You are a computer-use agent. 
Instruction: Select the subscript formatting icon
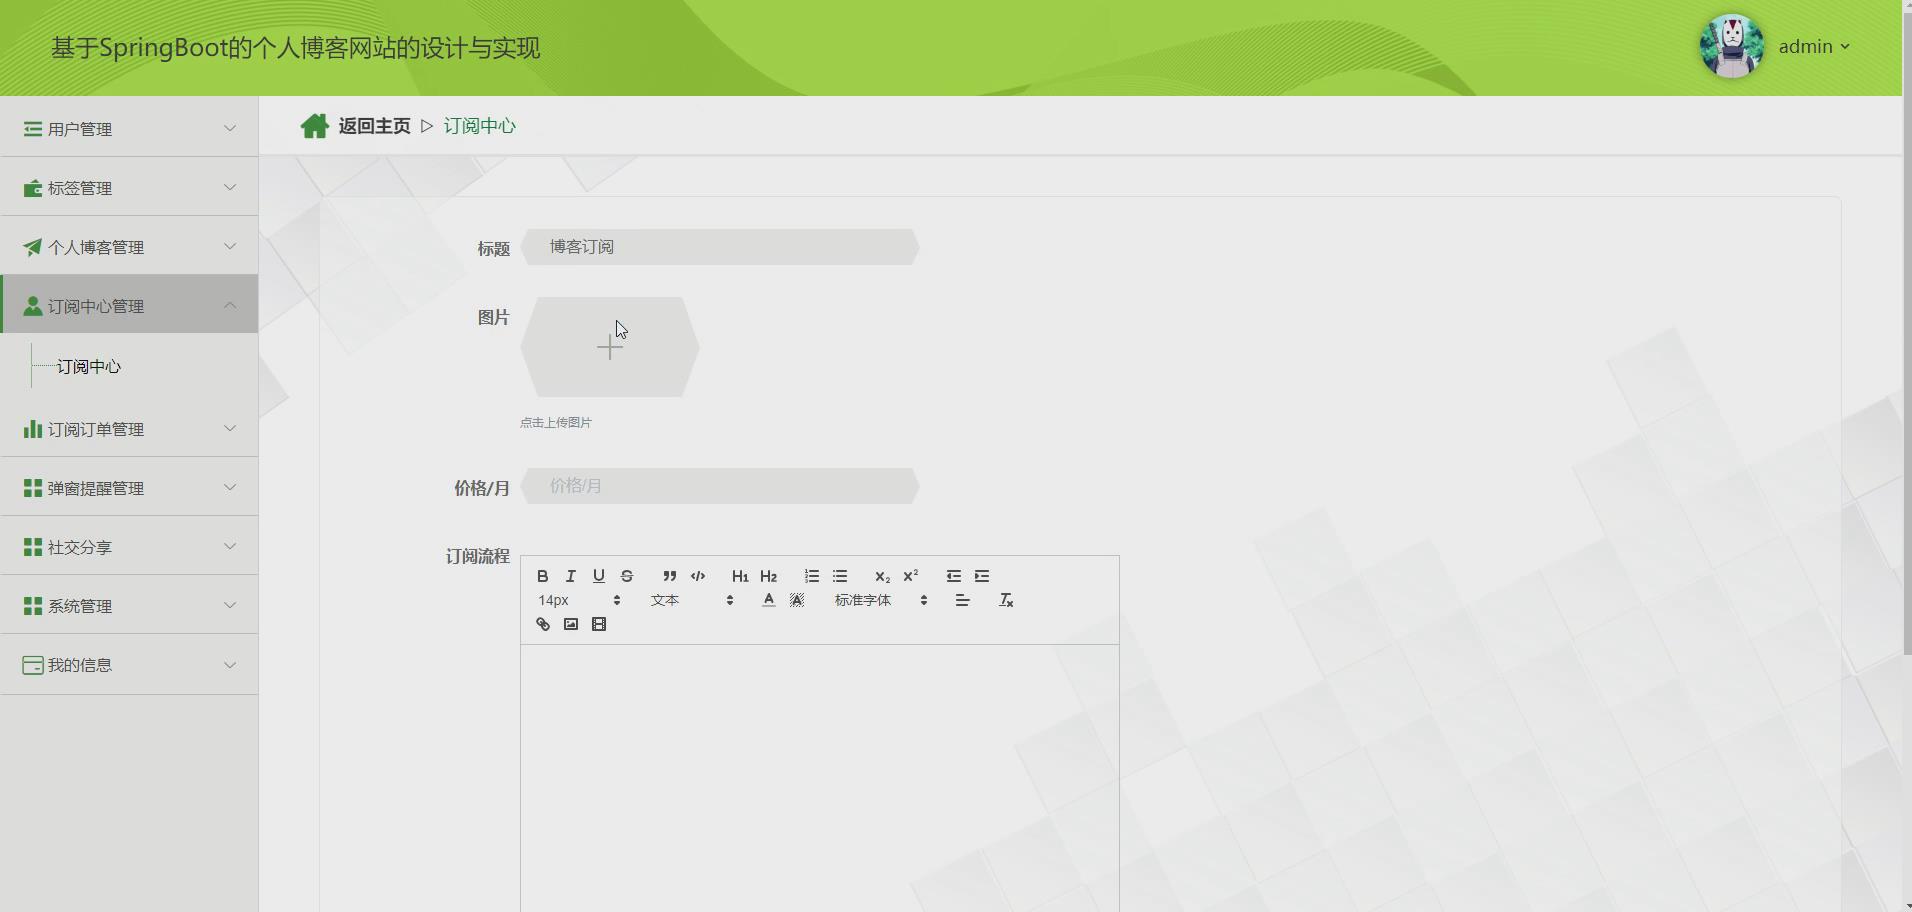881,577
